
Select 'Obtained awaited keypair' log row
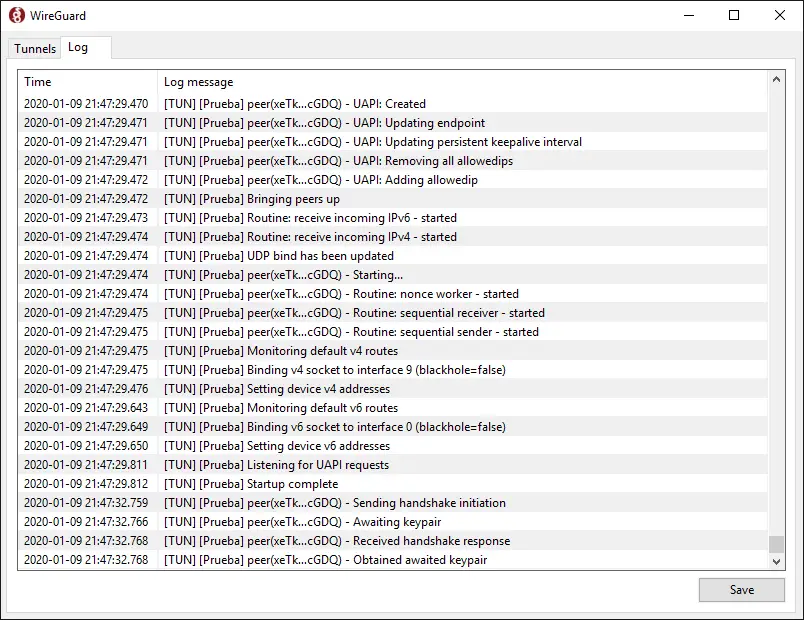click(x=393, y=559)
